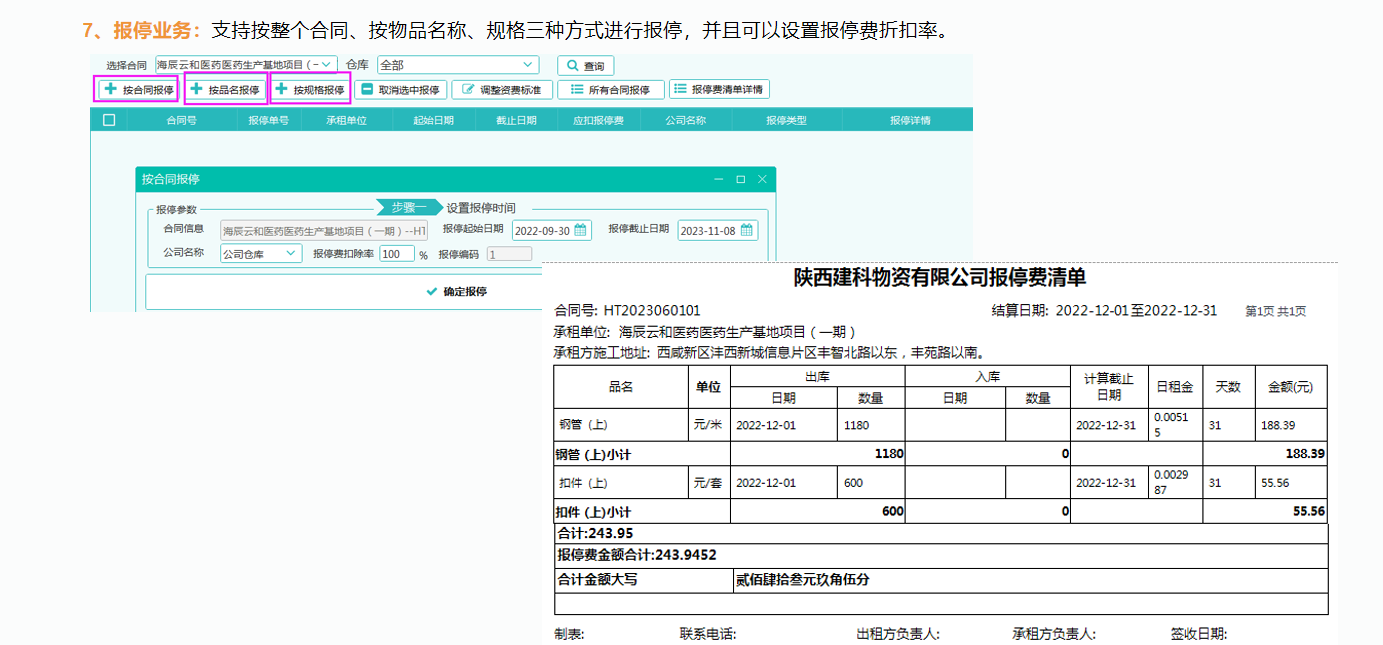Image resolution: width=1383 pixels, height=645 pixels.
Task: Click contract number HT2023060101
Action: click(652, 311)
